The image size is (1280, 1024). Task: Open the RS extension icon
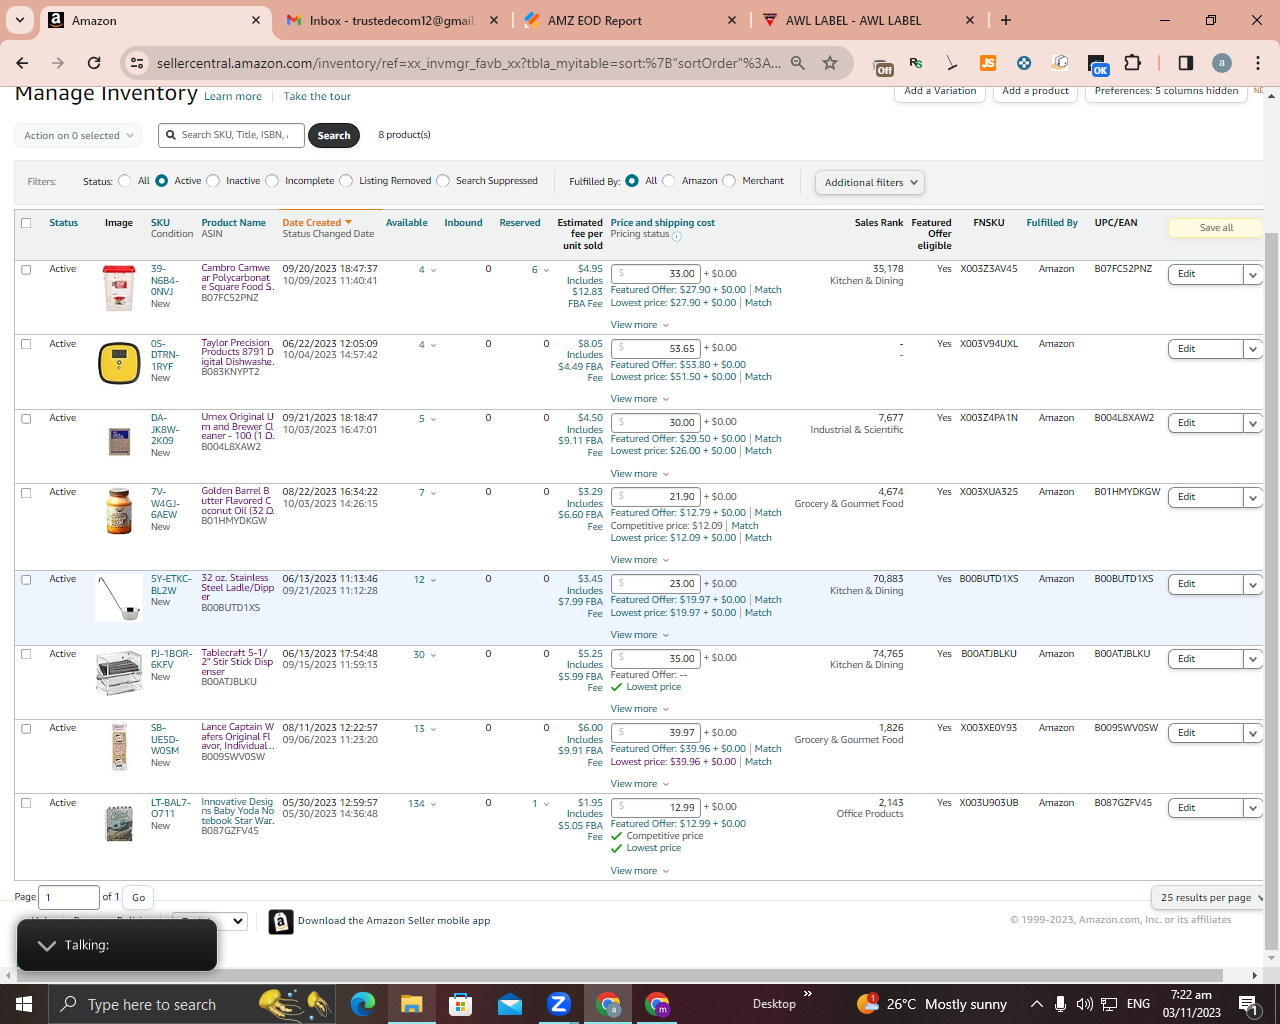click(x=916, y=63)
